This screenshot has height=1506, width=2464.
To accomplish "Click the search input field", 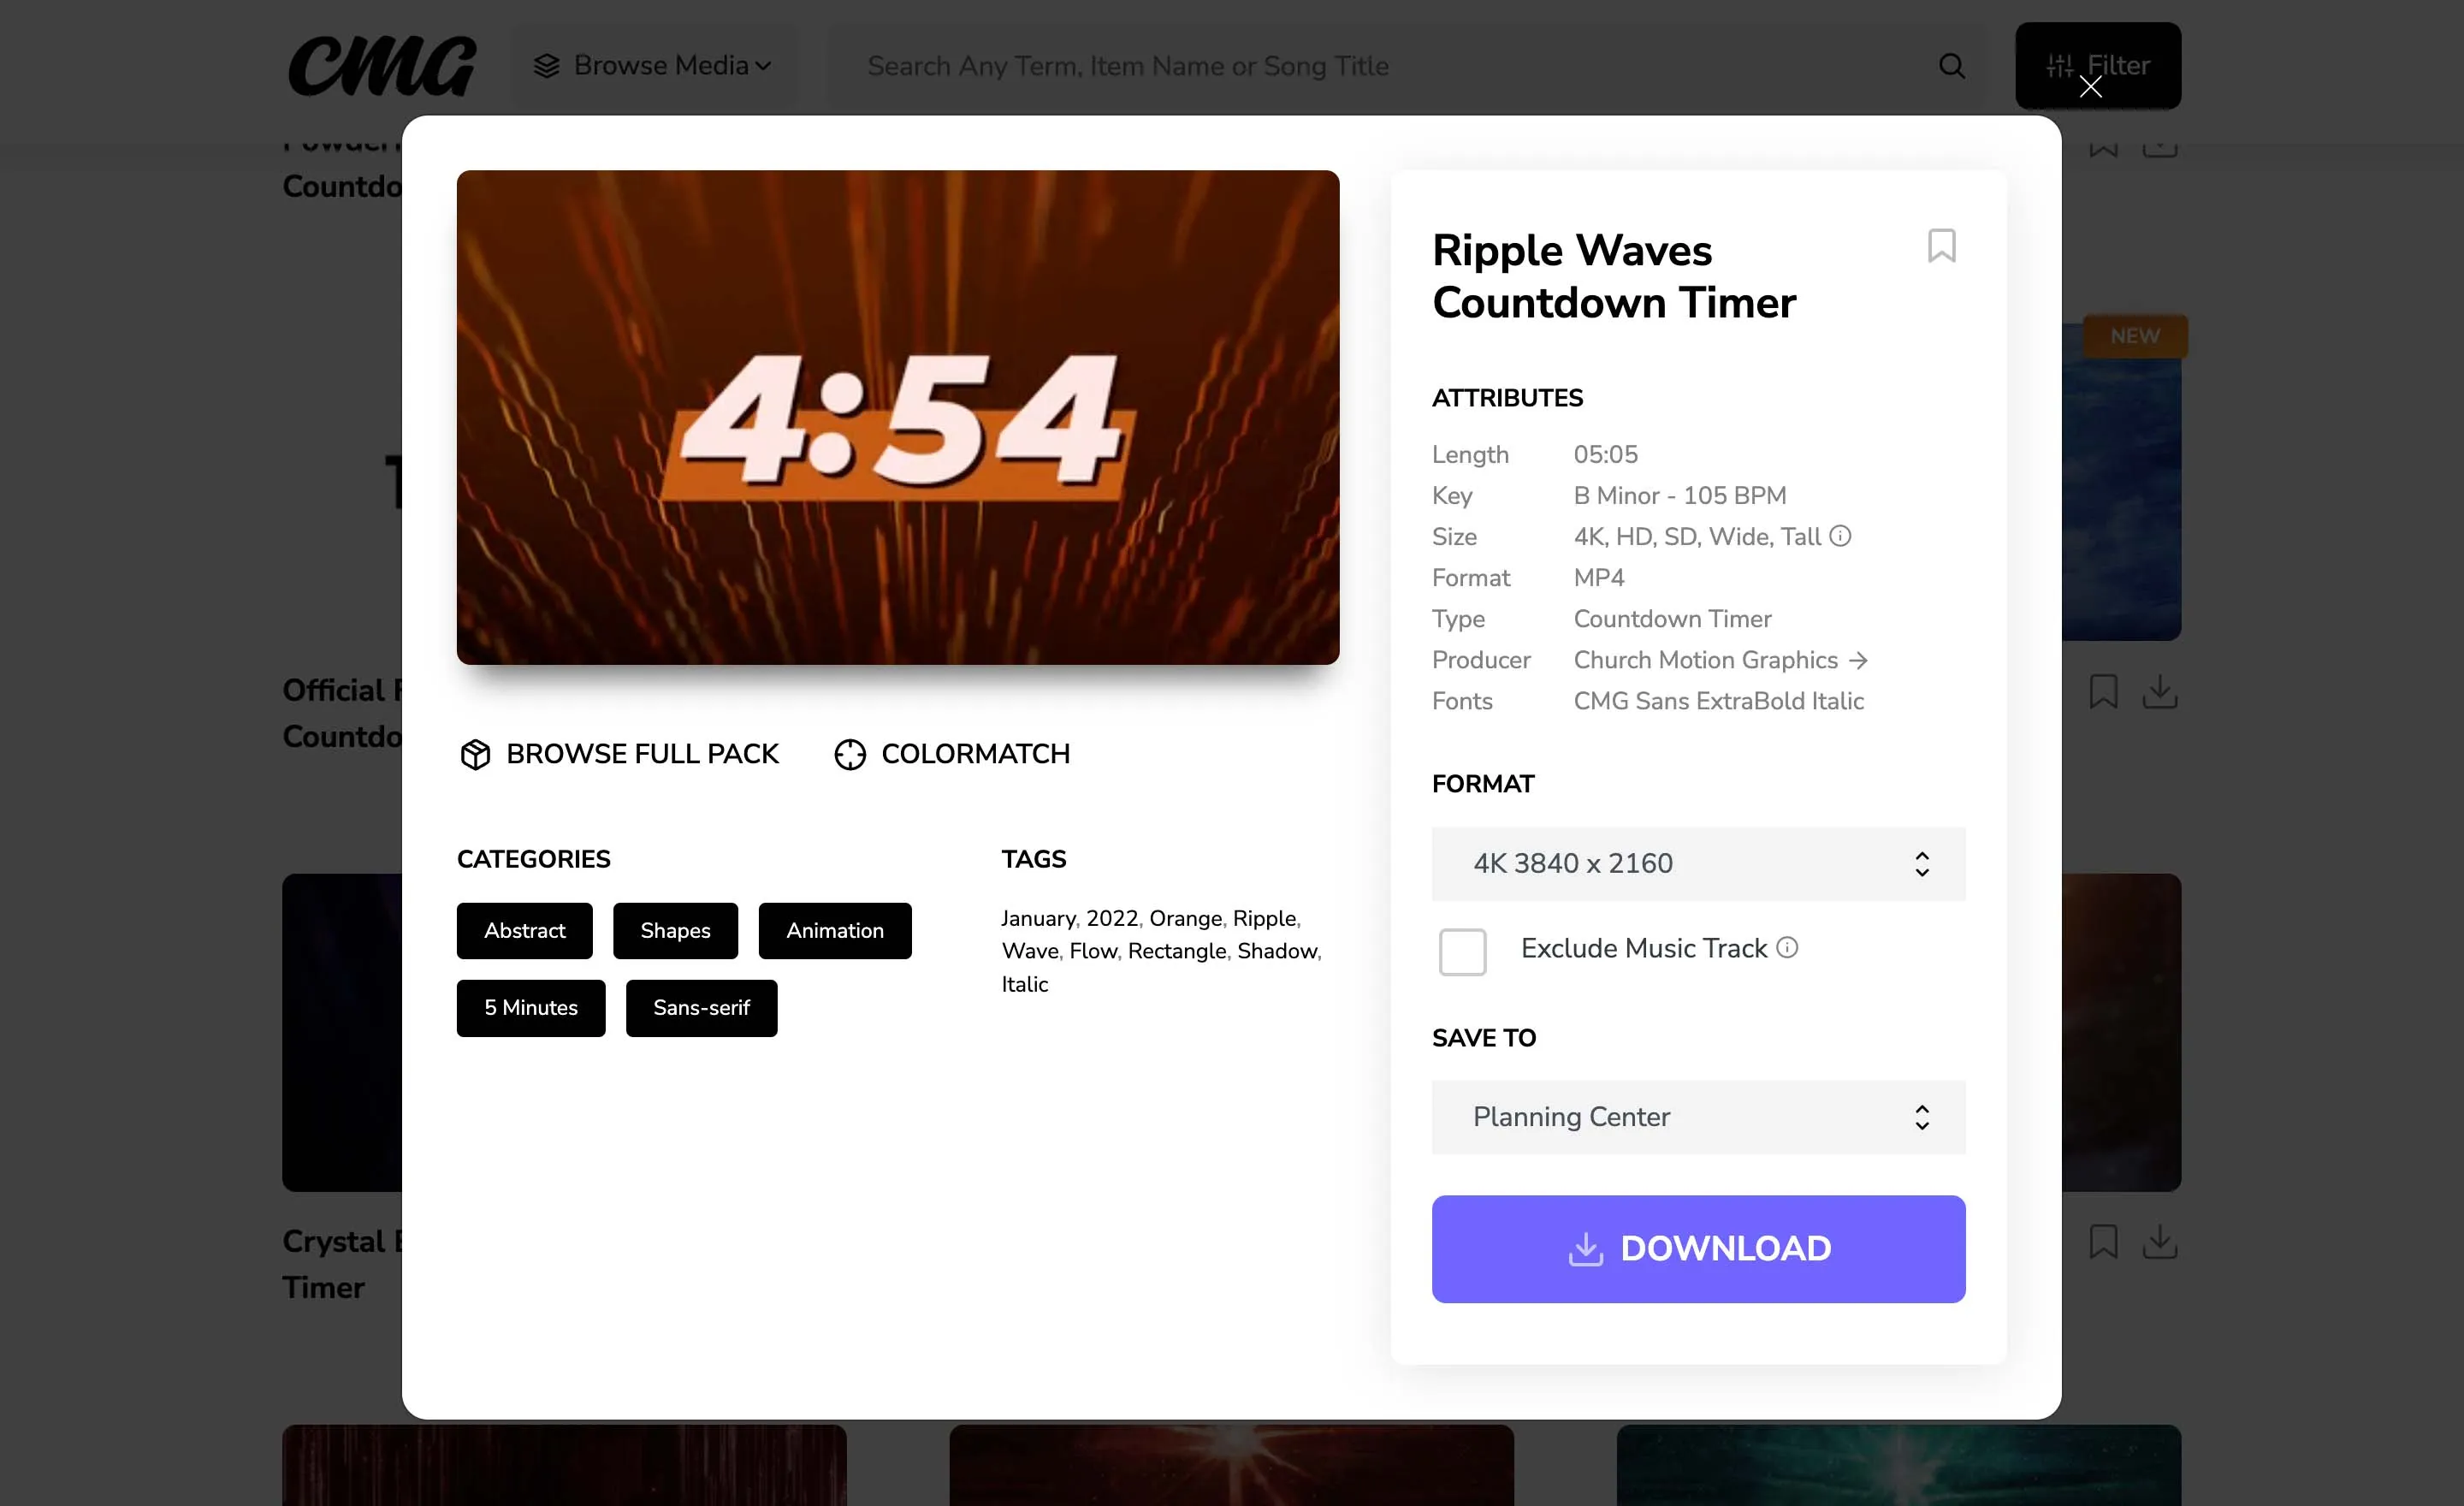I will tap(1300, 65).
